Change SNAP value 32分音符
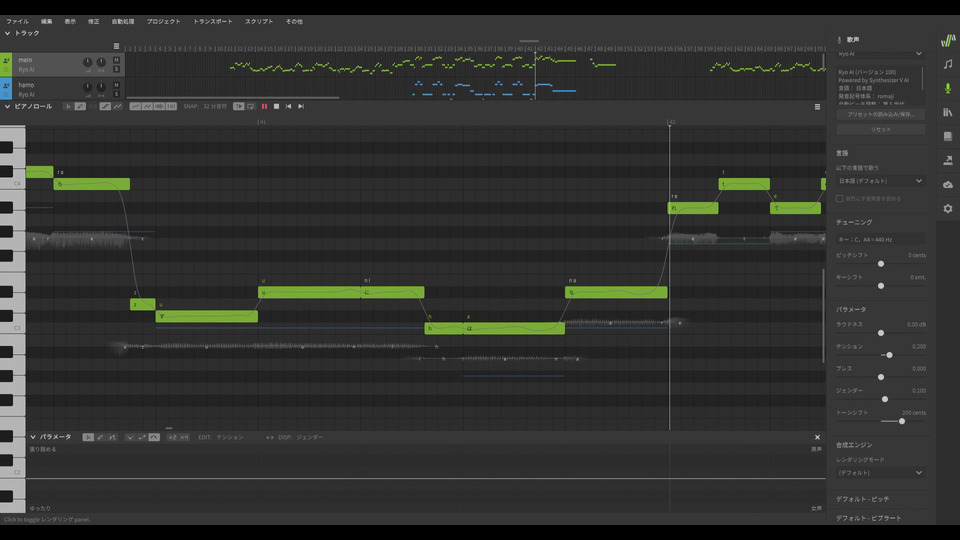 pos(215,107)
